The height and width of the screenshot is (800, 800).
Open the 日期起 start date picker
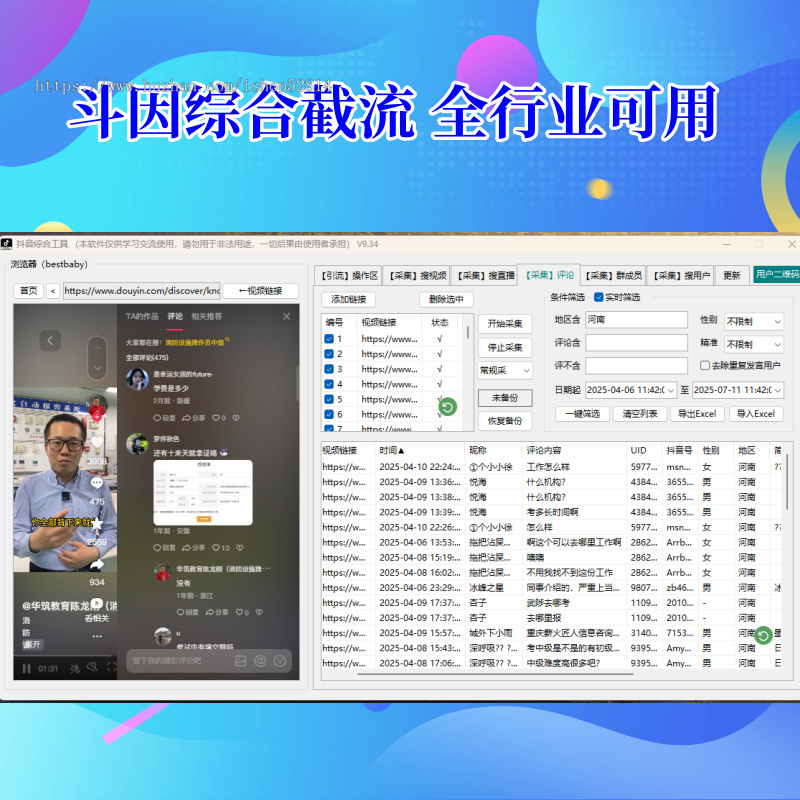[x=631, y=390]
